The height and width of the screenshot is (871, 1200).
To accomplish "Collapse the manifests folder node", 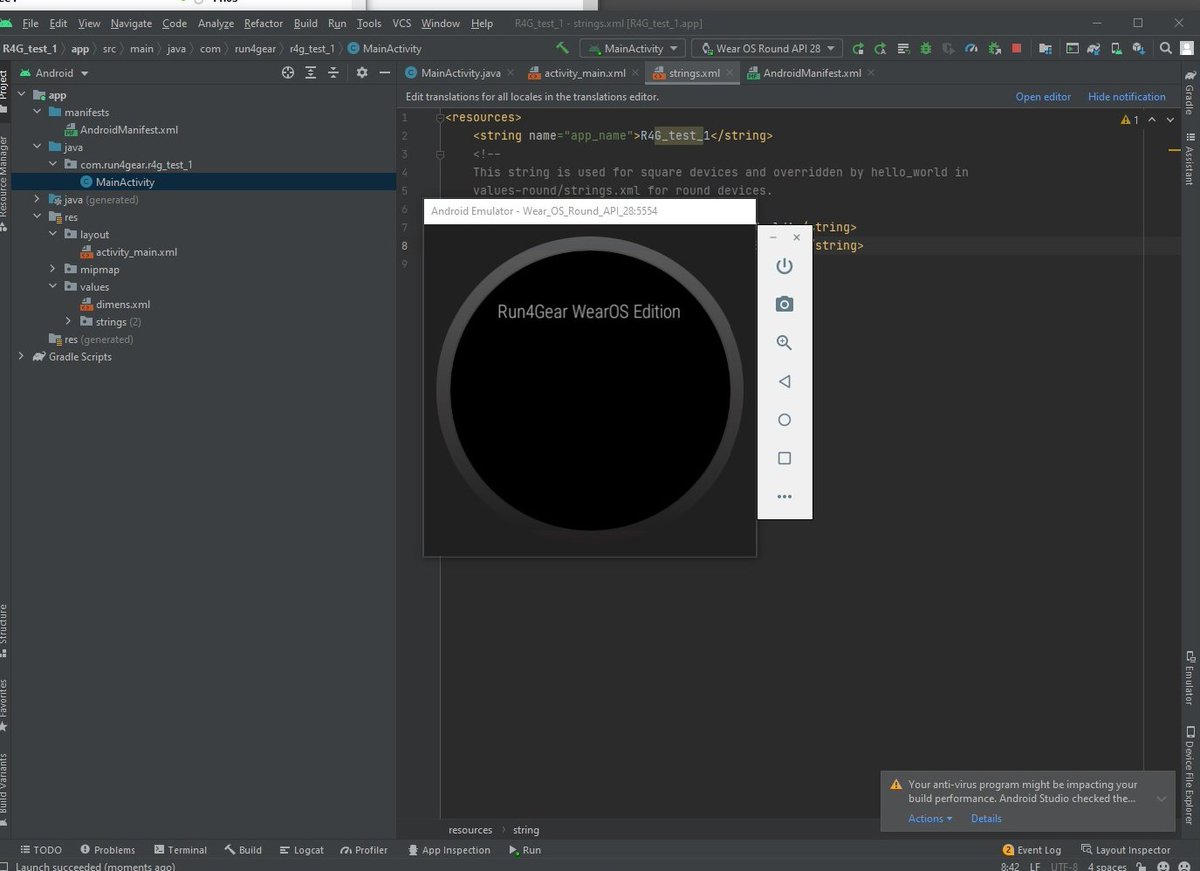I will 39,112.
